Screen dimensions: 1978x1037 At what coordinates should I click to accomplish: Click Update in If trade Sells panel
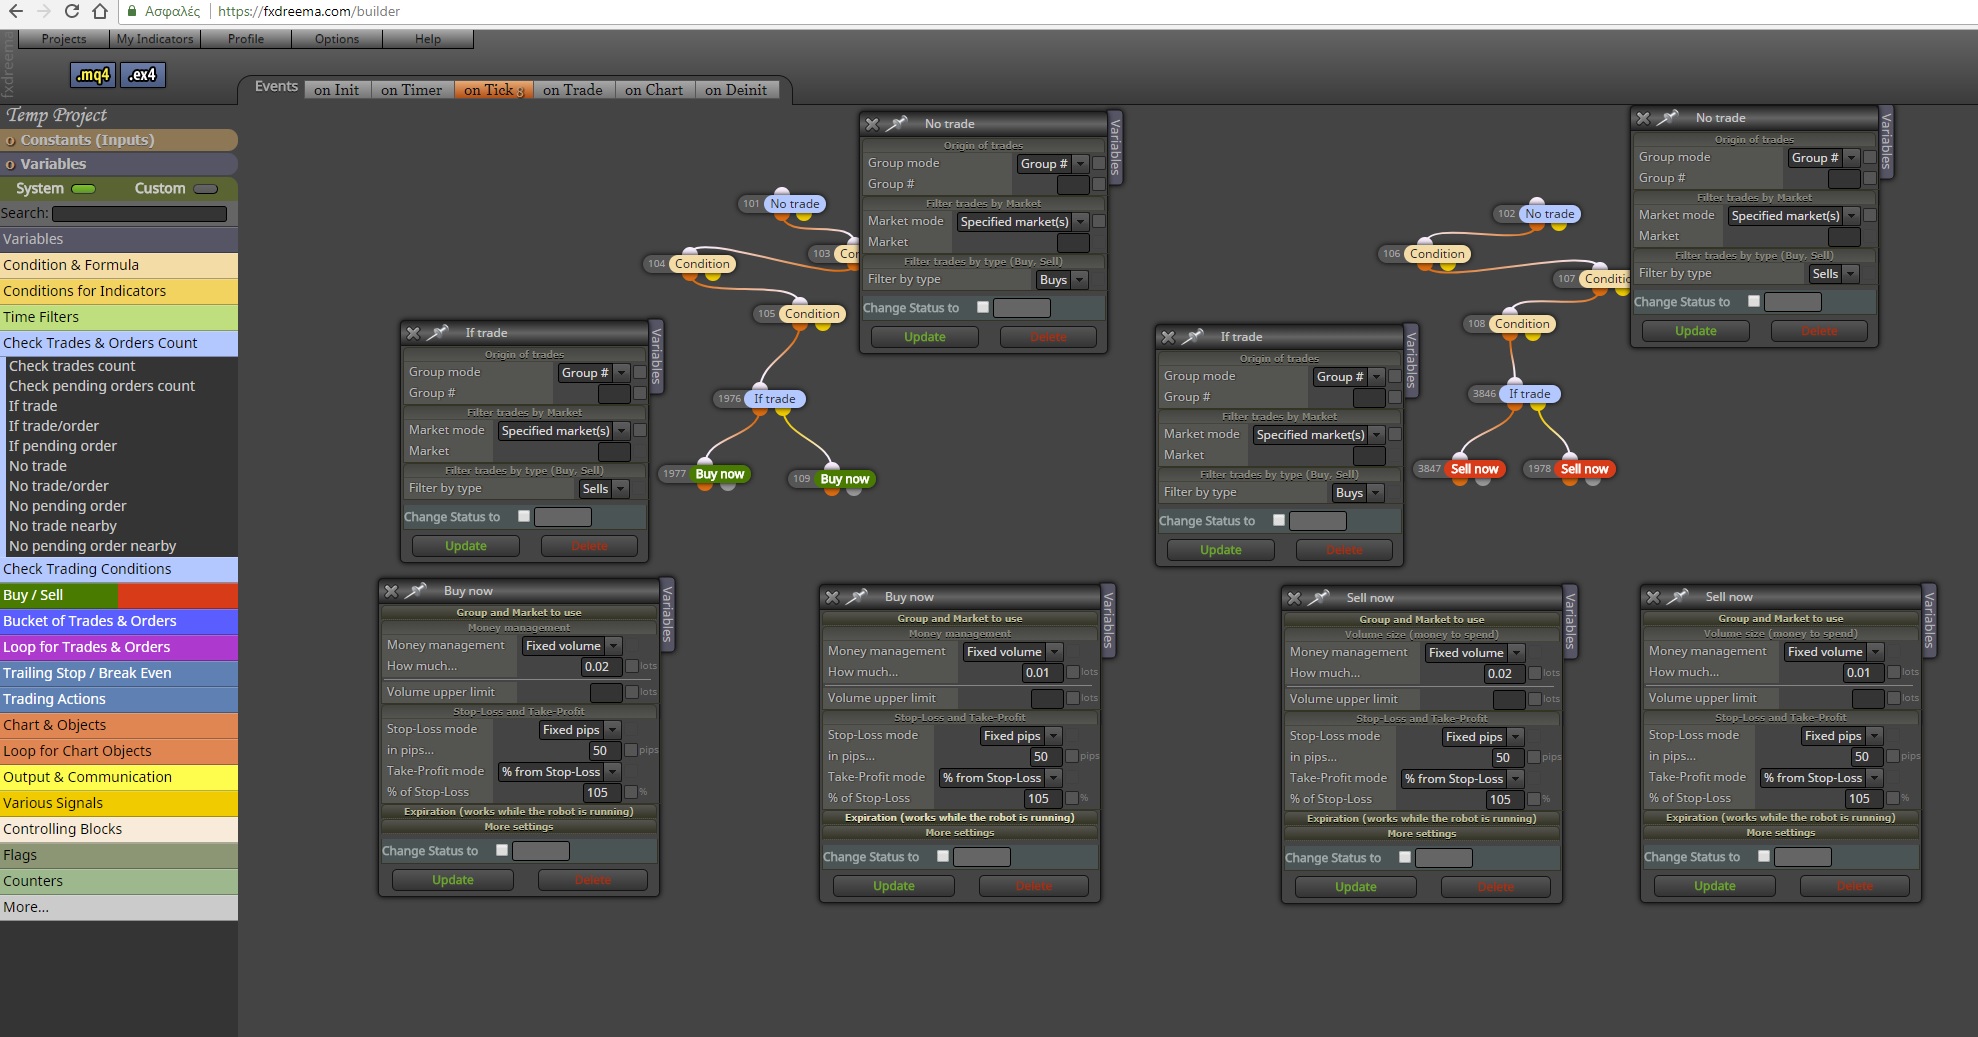point(466,546)
